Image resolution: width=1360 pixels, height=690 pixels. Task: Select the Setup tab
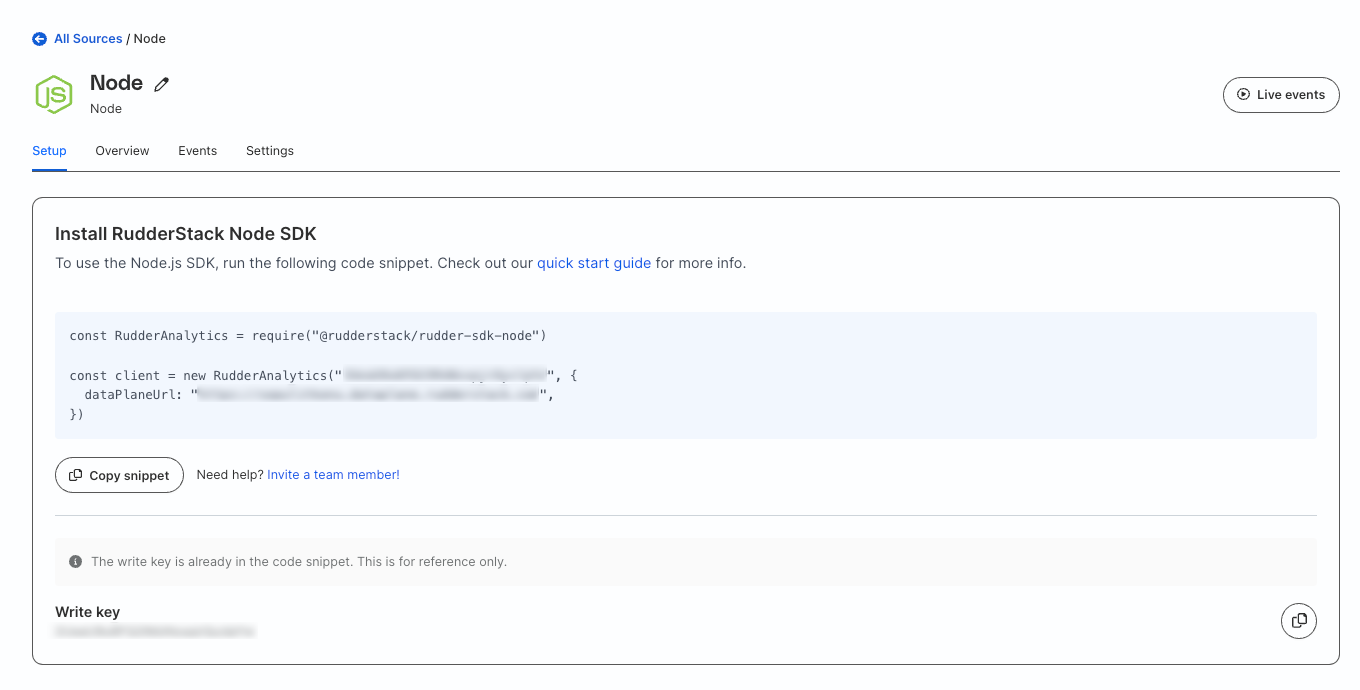tap(49, 151)
